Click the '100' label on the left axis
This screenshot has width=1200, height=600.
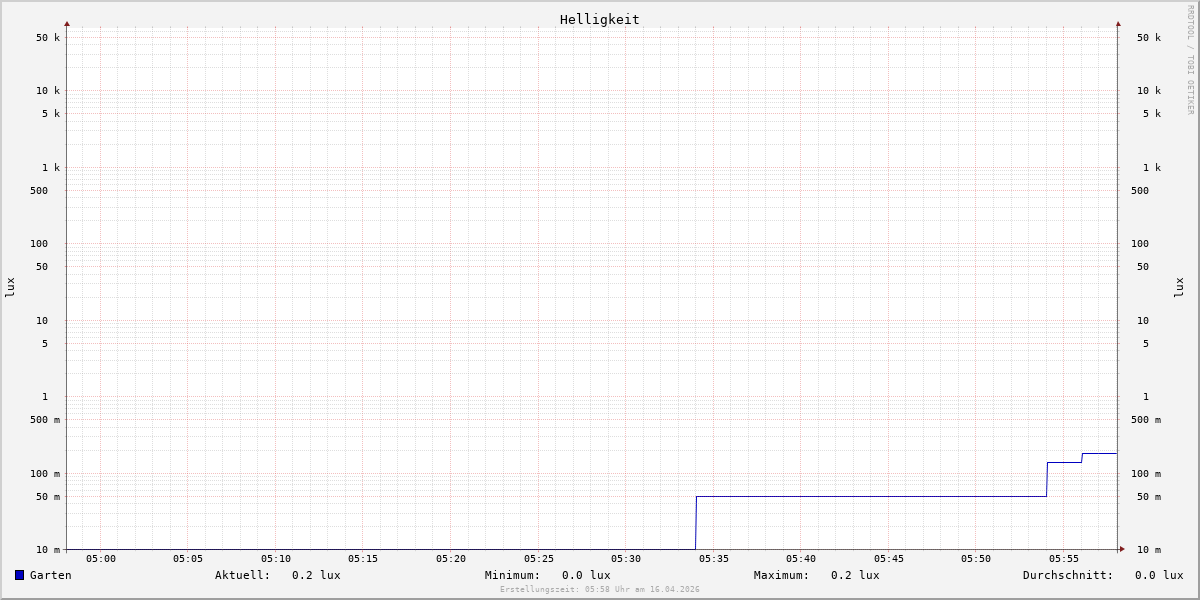pos(39,244)
